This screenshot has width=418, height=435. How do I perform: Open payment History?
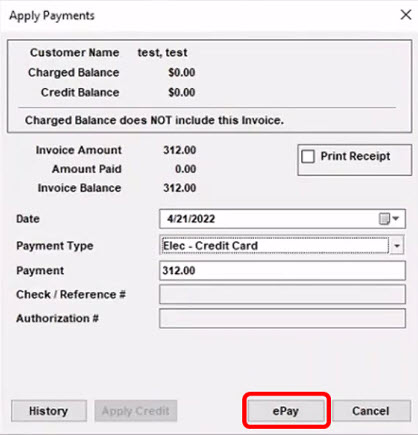pos(49,411)
